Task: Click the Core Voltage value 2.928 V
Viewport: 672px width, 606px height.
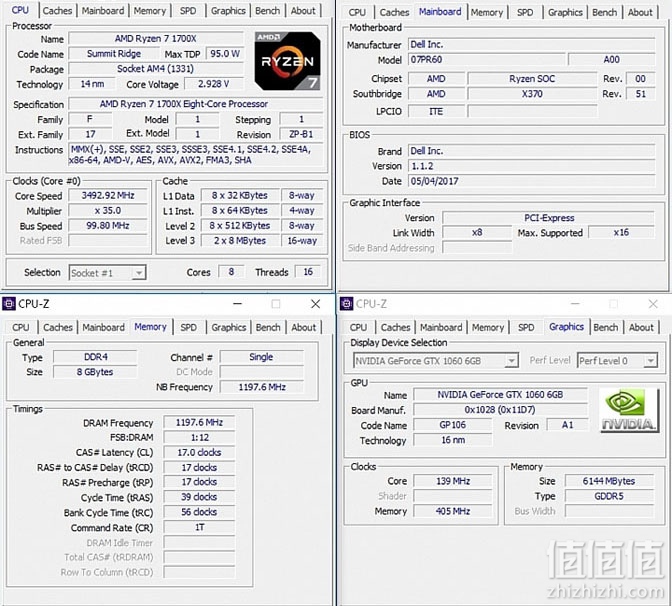Action: [x=213, y=84]
